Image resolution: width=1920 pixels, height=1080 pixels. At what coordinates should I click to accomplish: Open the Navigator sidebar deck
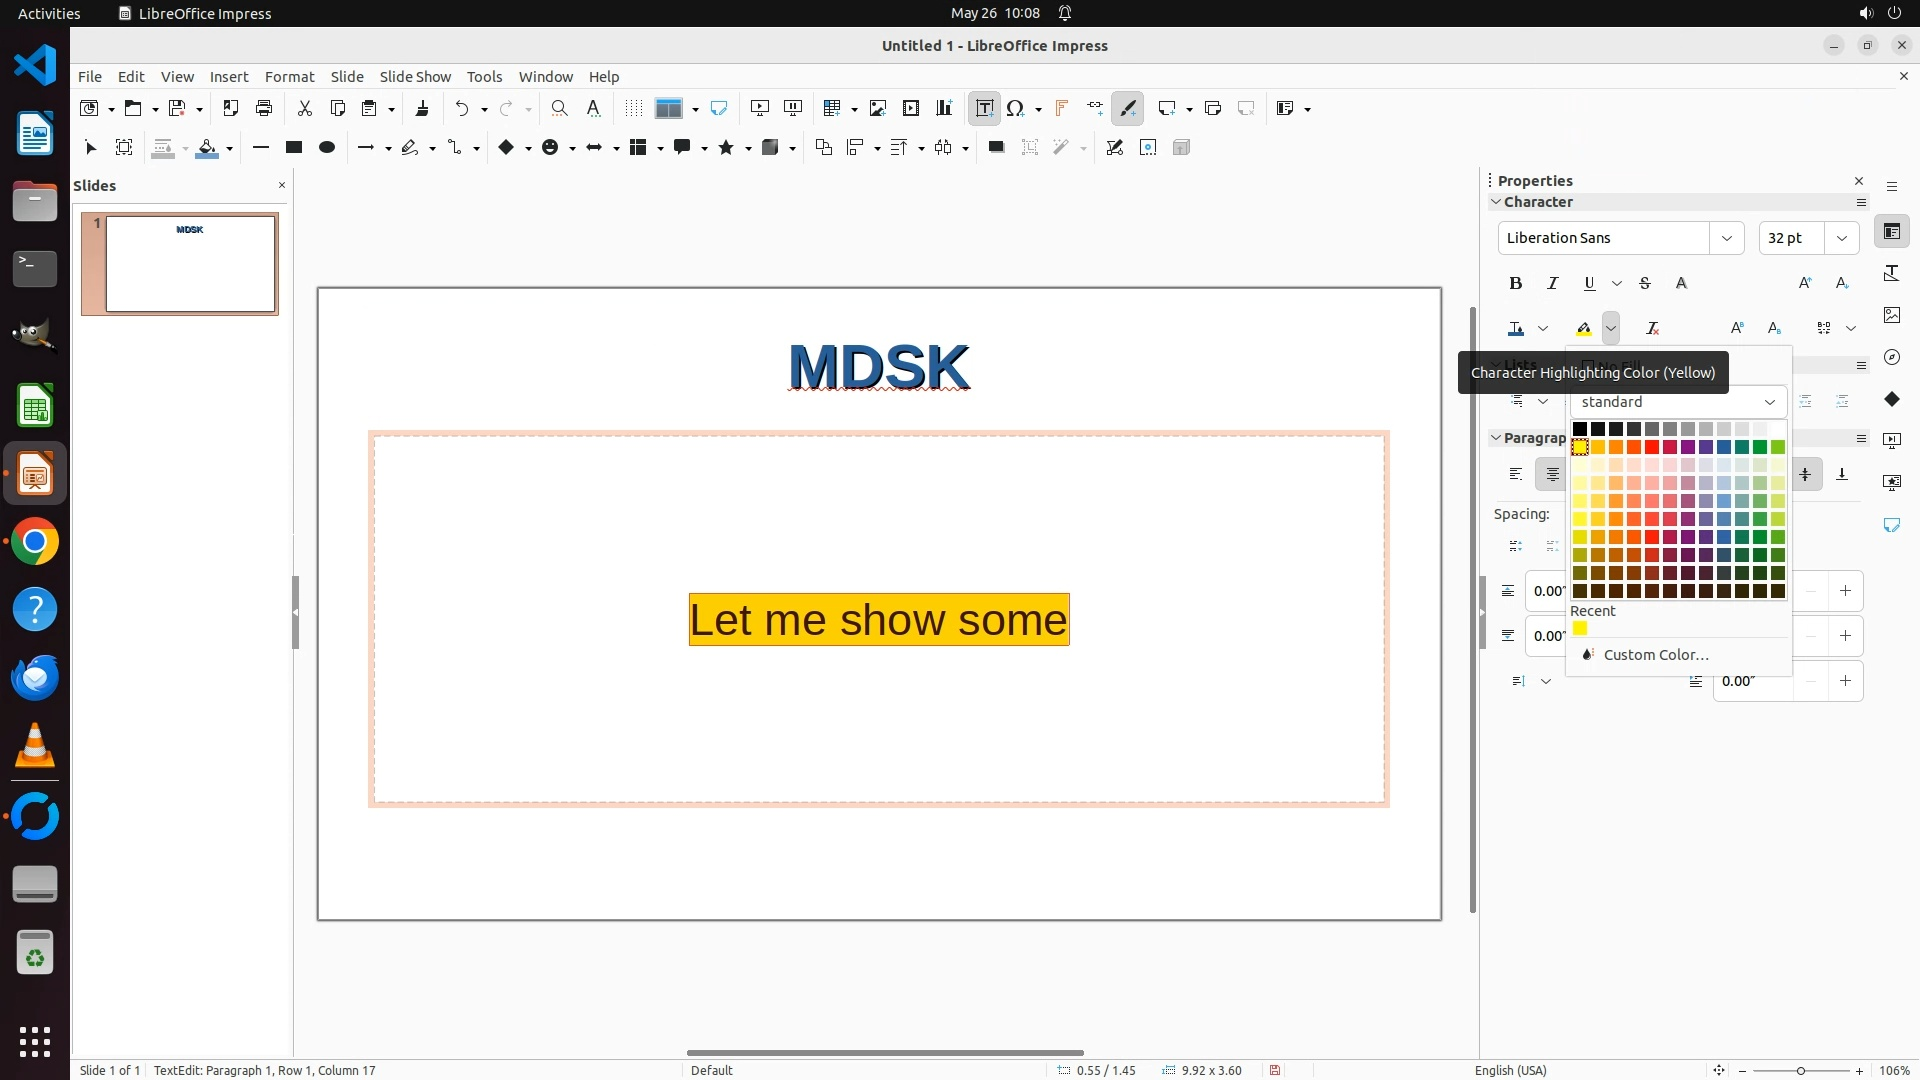click(x=1891, y=357)
